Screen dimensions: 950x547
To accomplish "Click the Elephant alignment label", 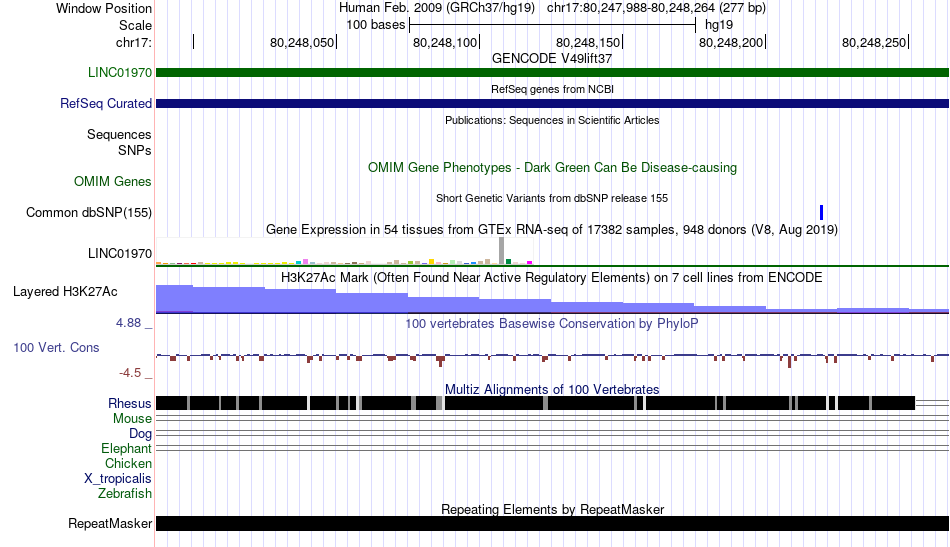I will pos(126,449).
